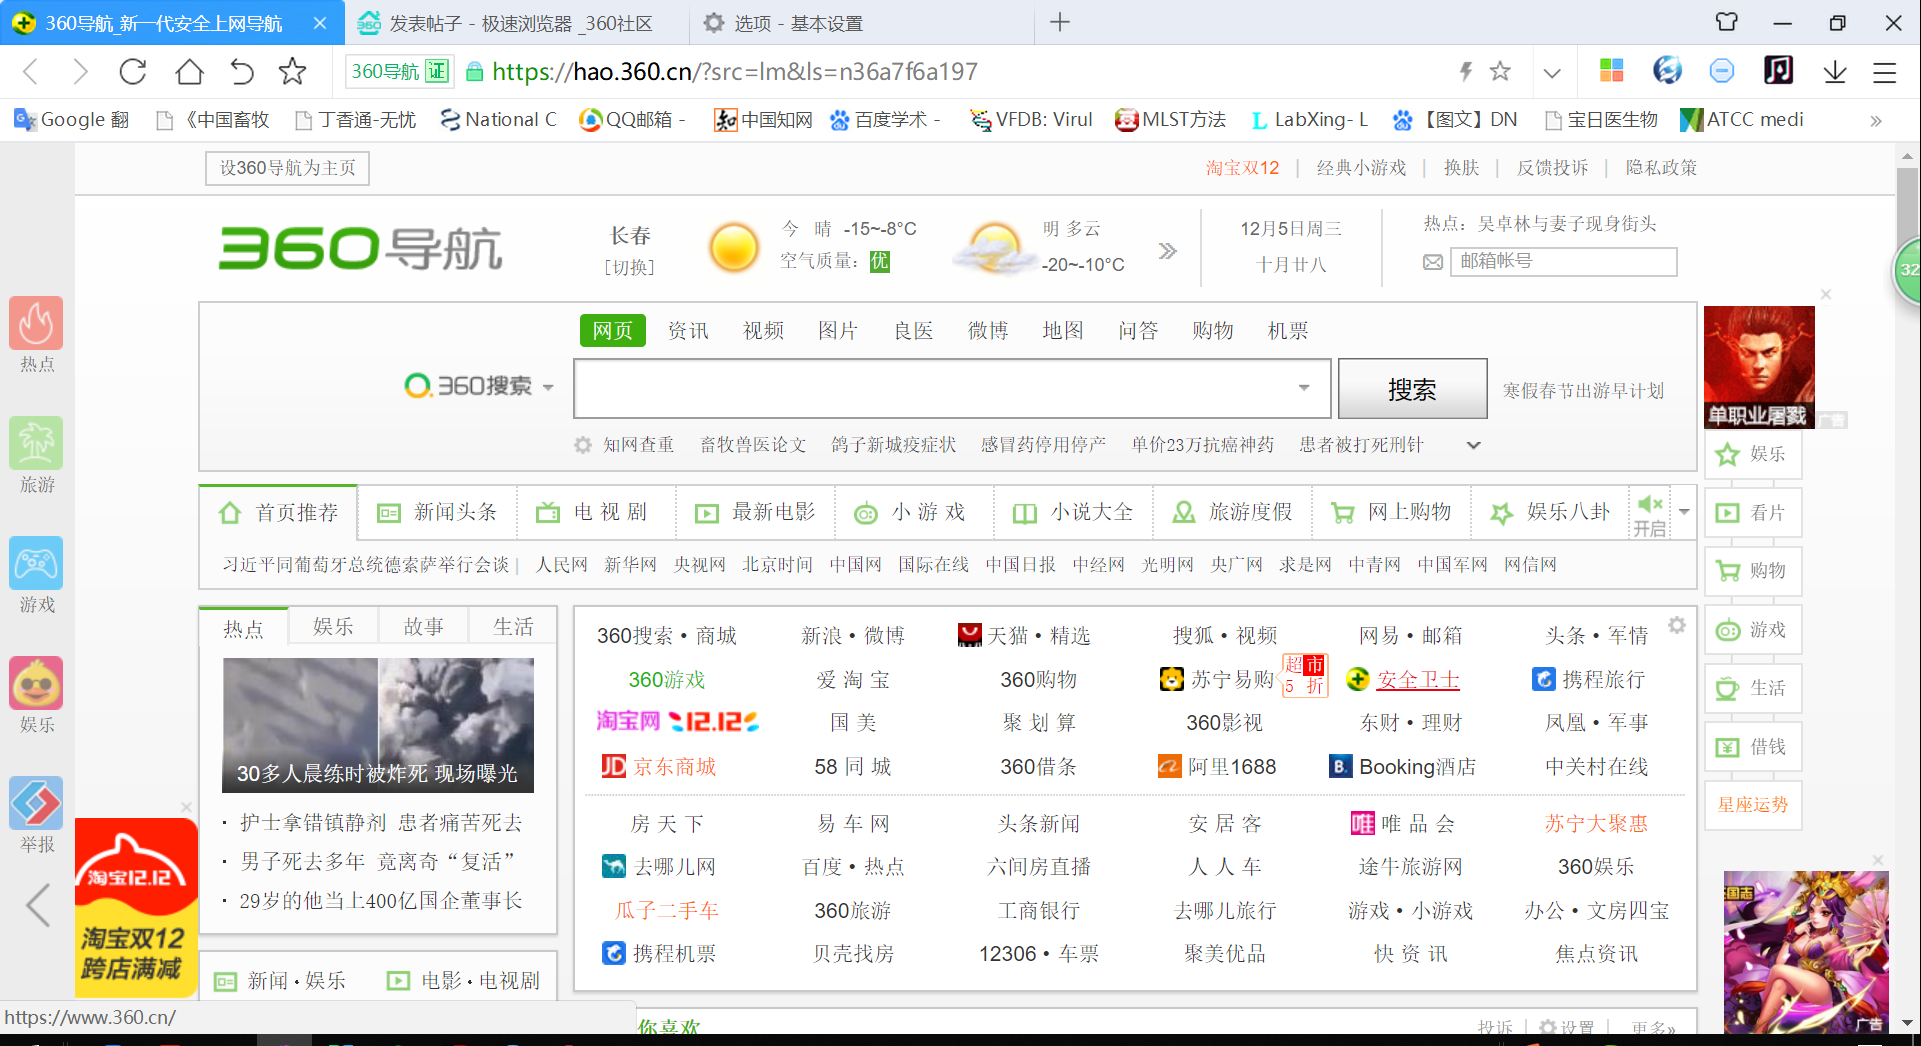Viewport: 1921px width, 1046px height.
Task: Click the 搜索 search button
Action: point(1412,389)
